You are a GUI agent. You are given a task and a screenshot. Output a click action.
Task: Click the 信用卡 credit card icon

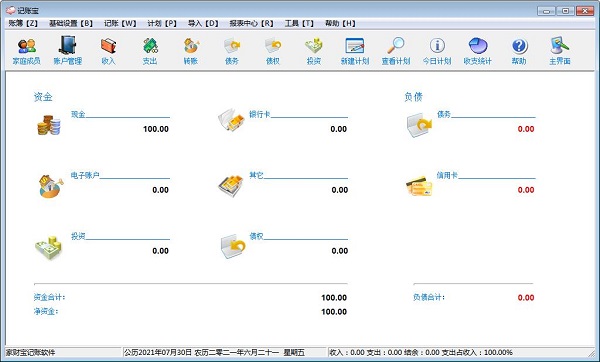(x=419, y=186)
